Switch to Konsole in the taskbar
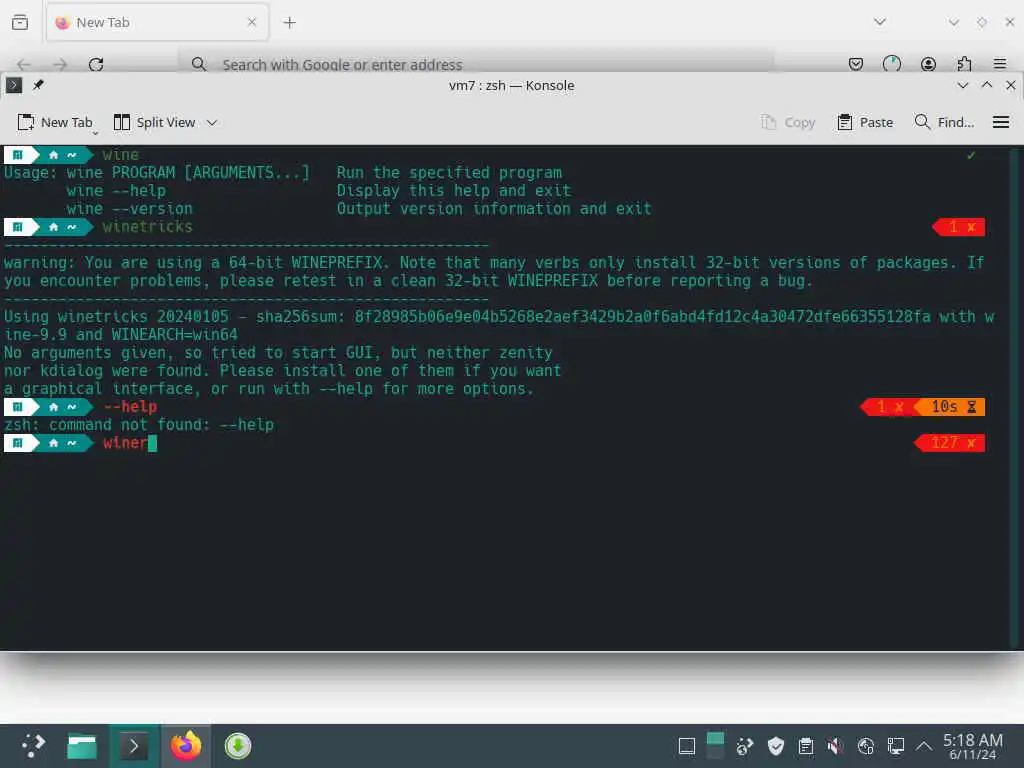The image size is (1024, 768). 134,746
